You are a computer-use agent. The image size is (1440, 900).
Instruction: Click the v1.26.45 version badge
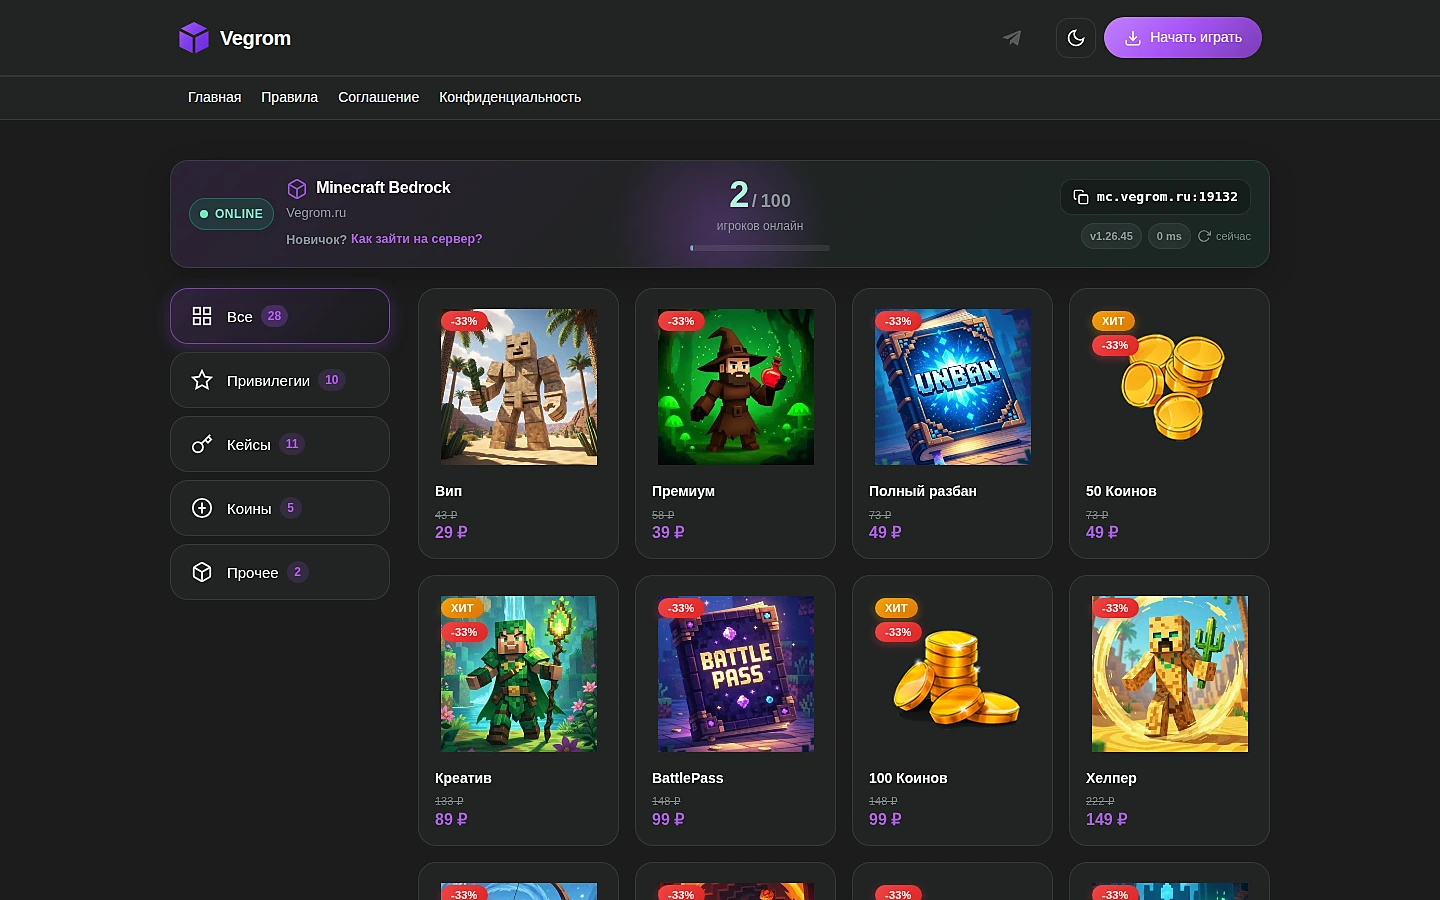[x=1111, y=236]
